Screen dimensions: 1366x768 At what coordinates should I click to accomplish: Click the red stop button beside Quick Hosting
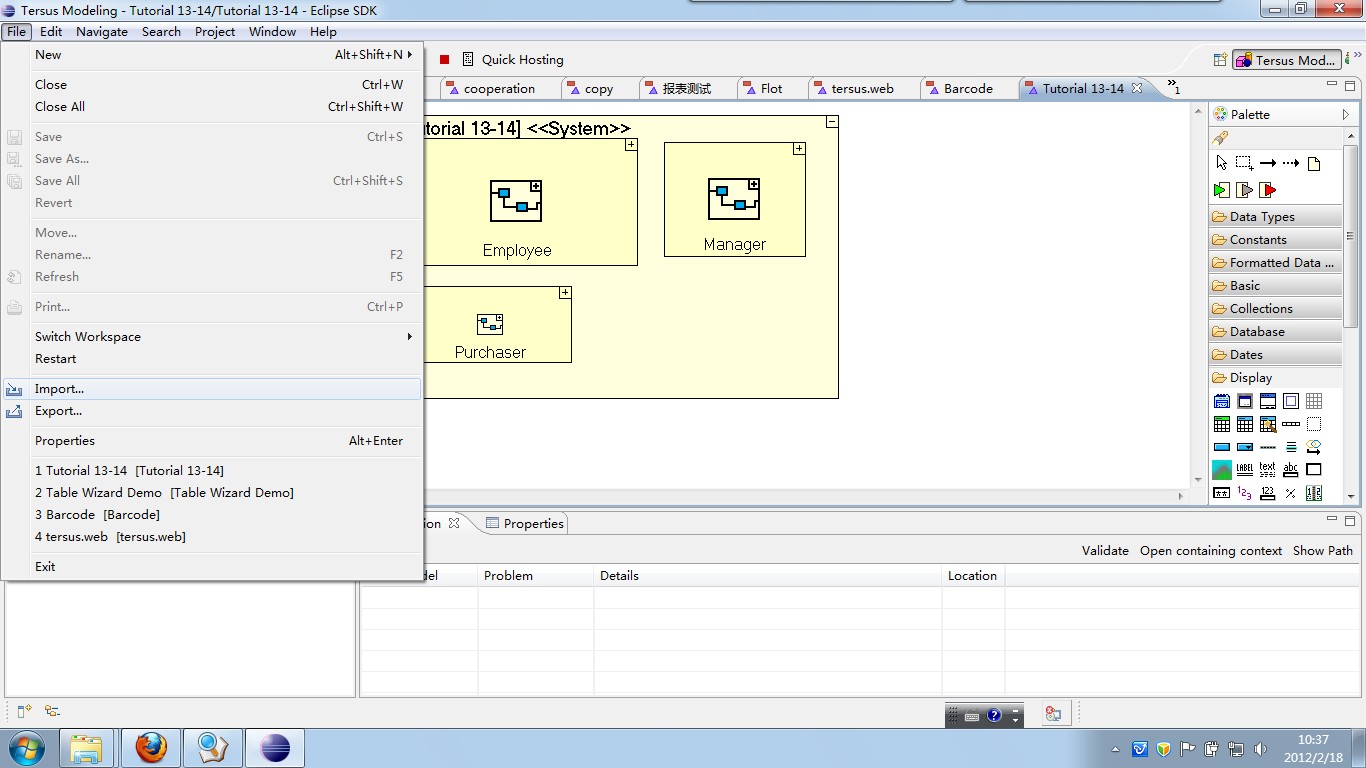click(x=445, y=60)
